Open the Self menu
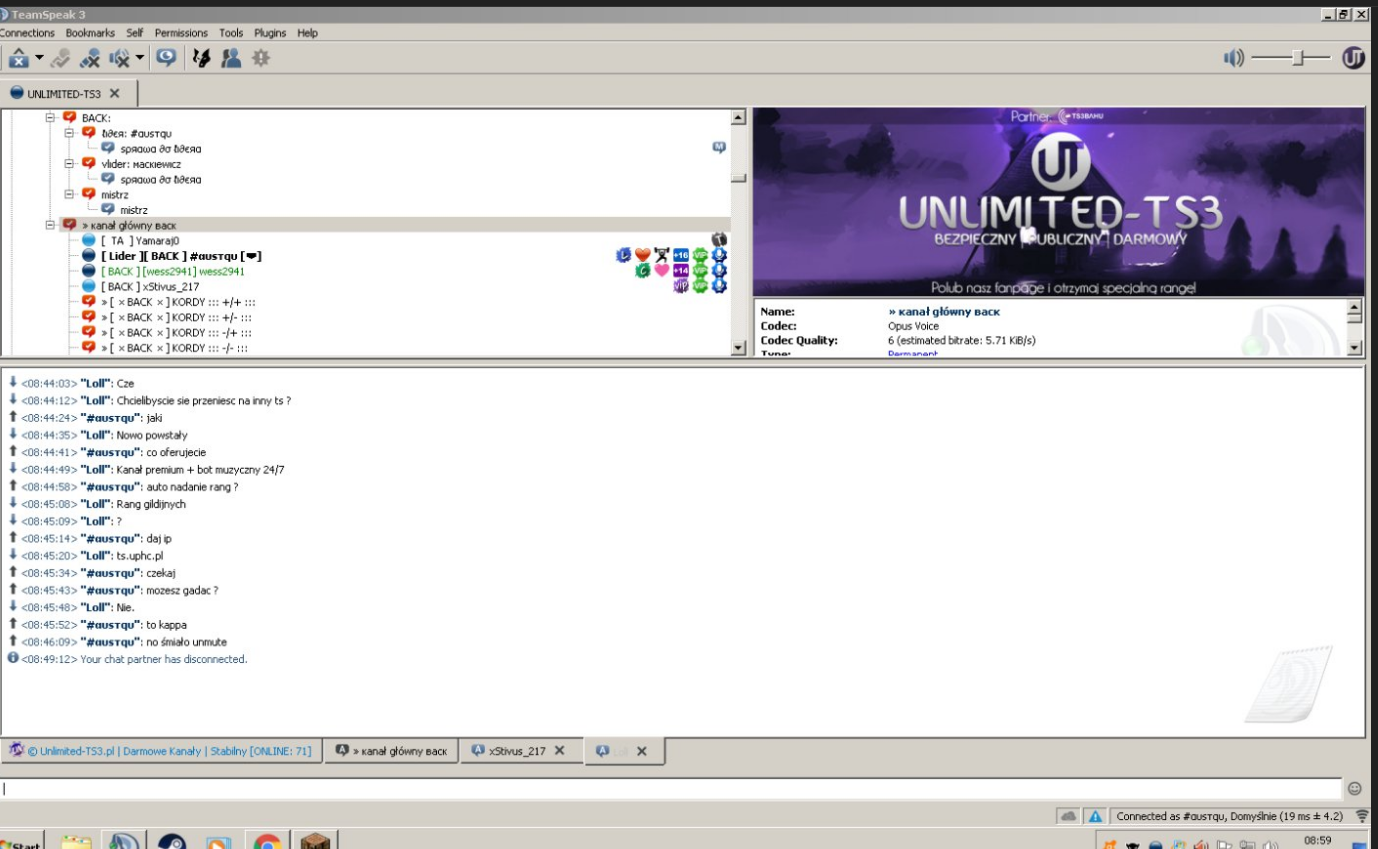Viewport: 1378px width, 849px height. coord(135,33)
